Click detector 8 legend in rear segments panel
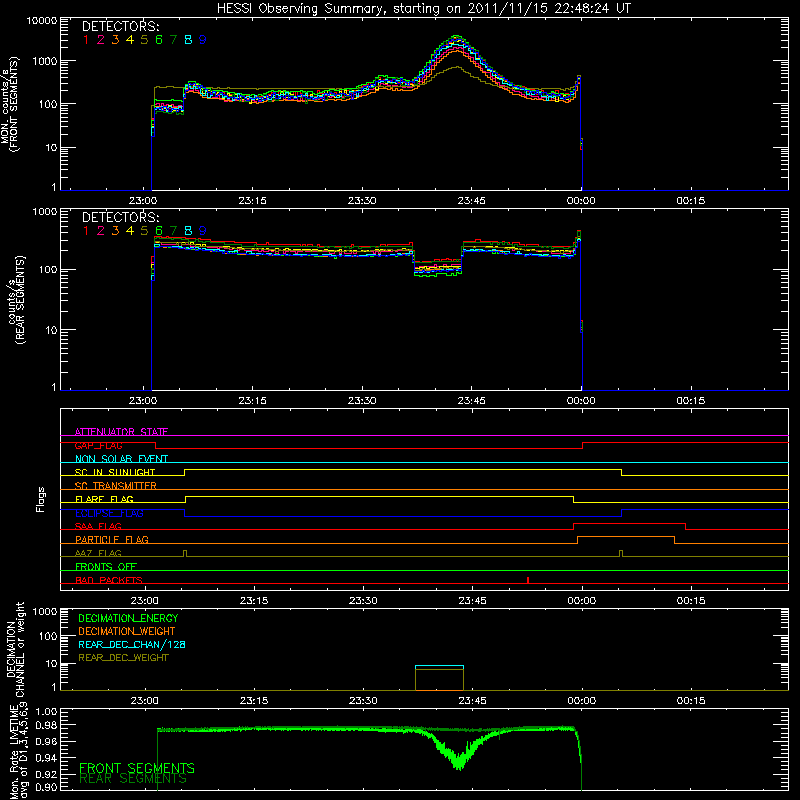The width and height of the screenshot is (800, 800). [x=188, y=231]
